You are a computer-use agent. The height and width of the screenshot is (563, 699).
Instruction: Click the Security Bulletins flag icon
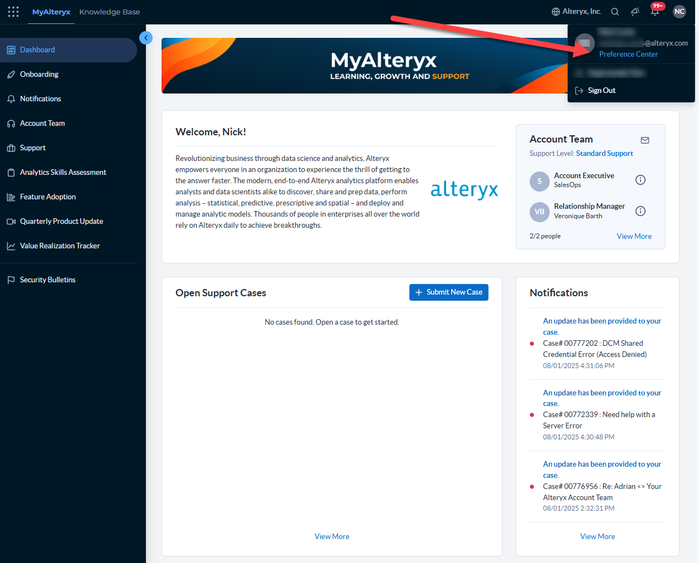(11, 280)
